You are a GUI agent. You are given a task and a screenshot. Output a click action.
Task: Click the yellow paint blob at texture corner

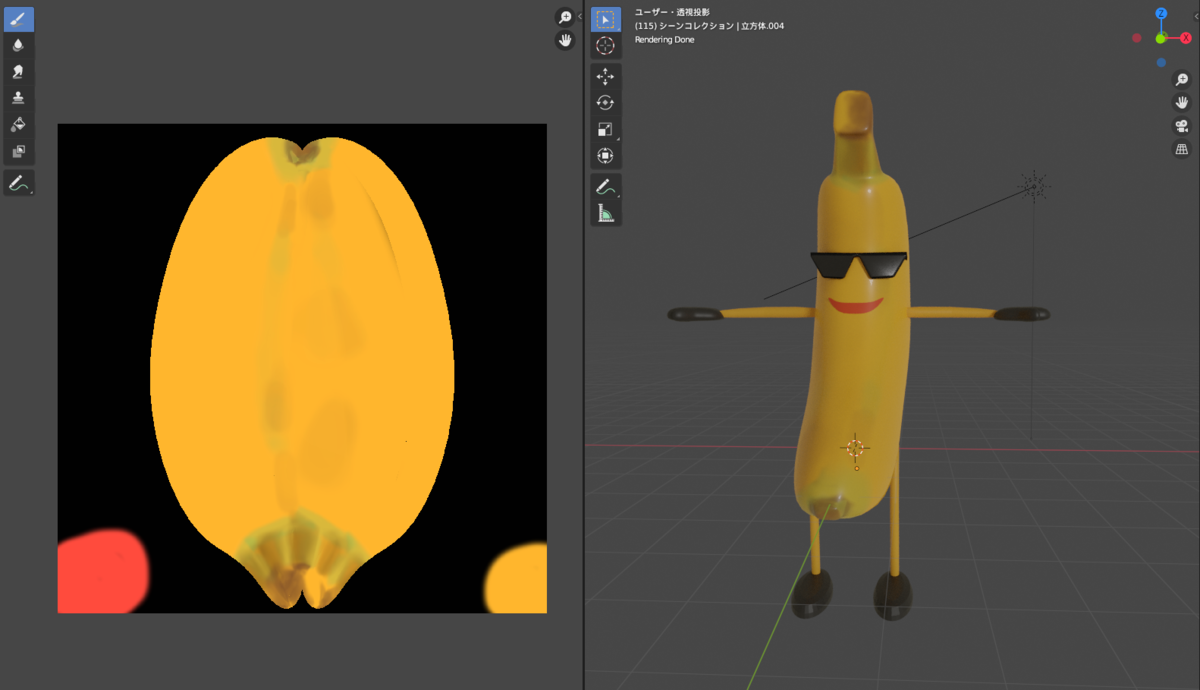pos(517,578)
